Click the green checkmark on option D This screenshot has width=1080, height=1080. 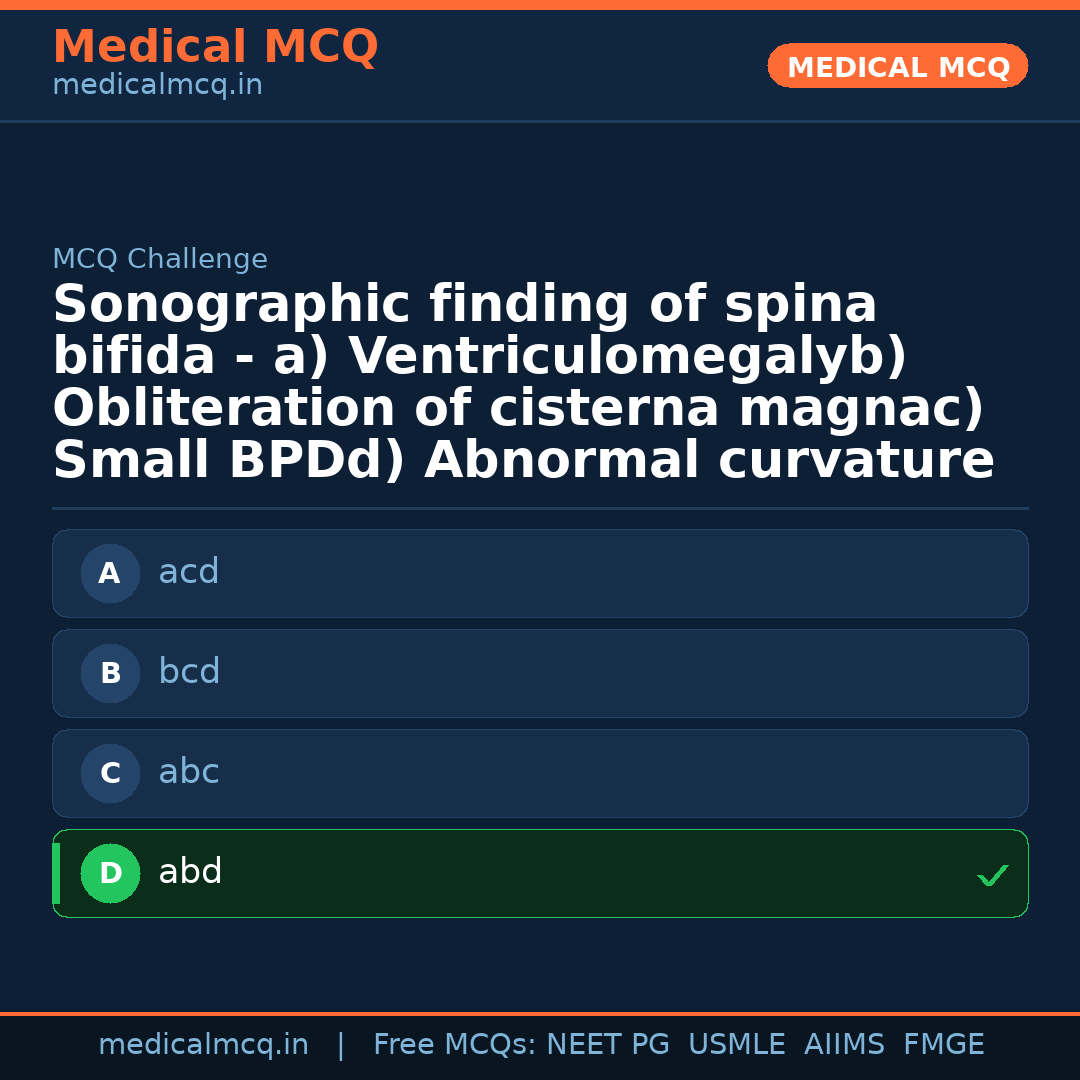click(992, 875)
